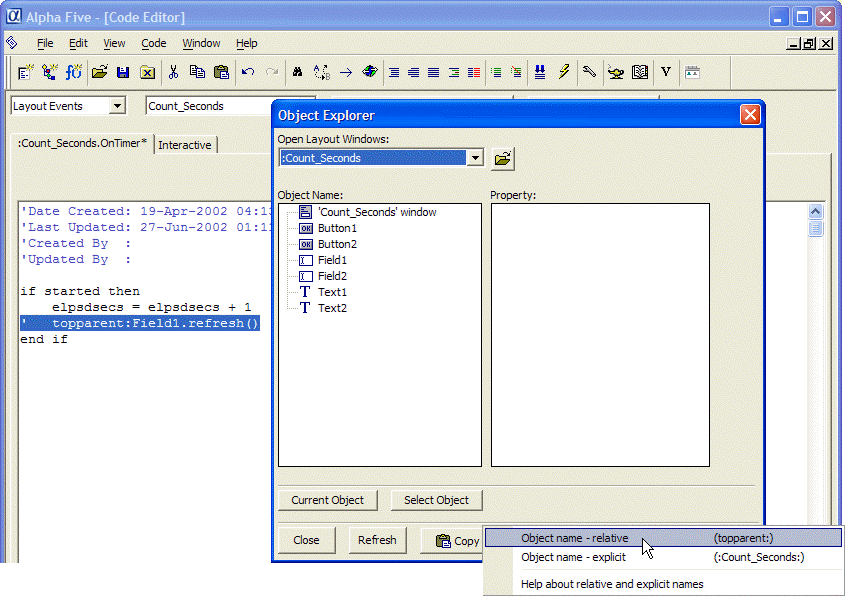Click the code editor scrollbar up arrow

(x=815, y=211)
